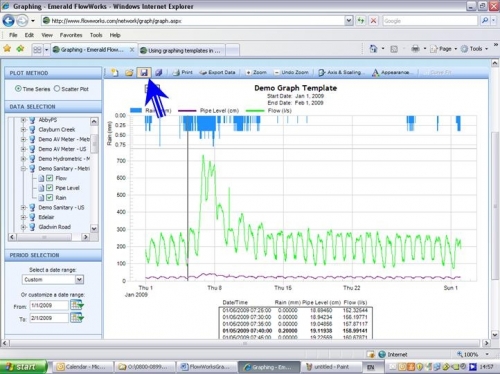The image size is (500, 374).
Task: Collapse the Demo Sanitary - Metric node
Action: (23, 168)
